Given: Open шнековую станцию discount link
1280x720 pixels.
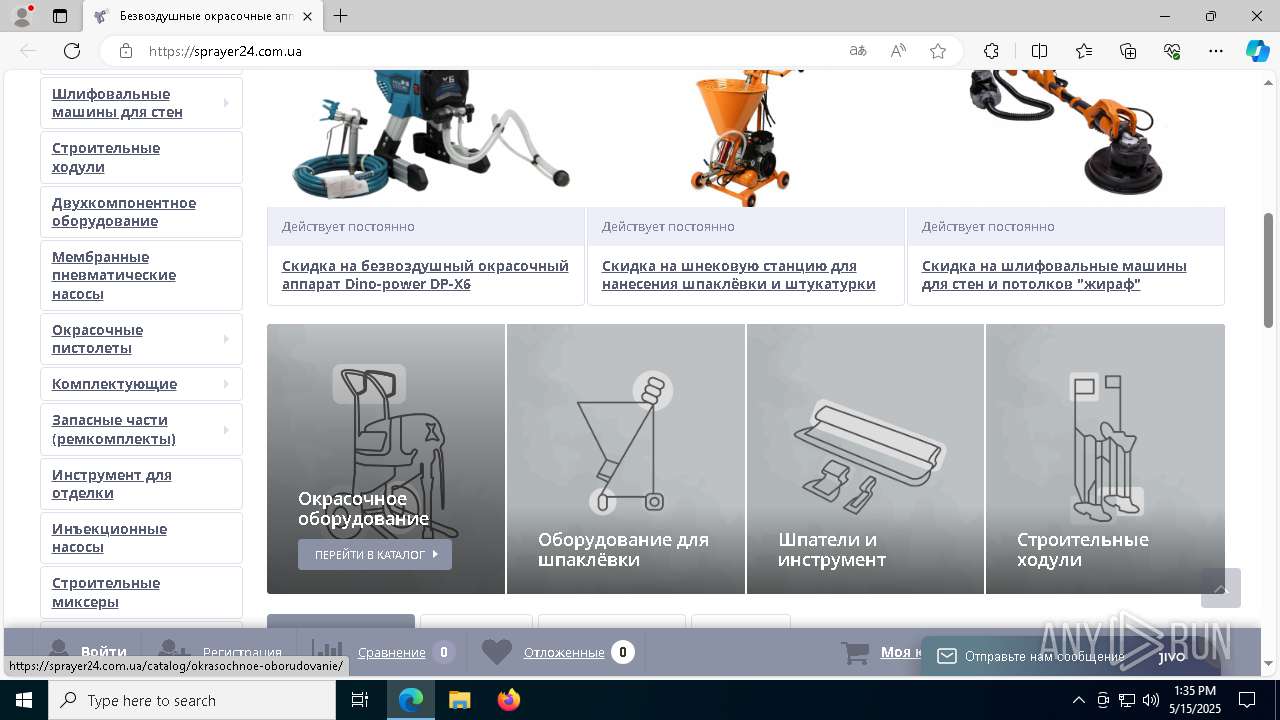Looking at the screenshot, I should tap(739, 275).
